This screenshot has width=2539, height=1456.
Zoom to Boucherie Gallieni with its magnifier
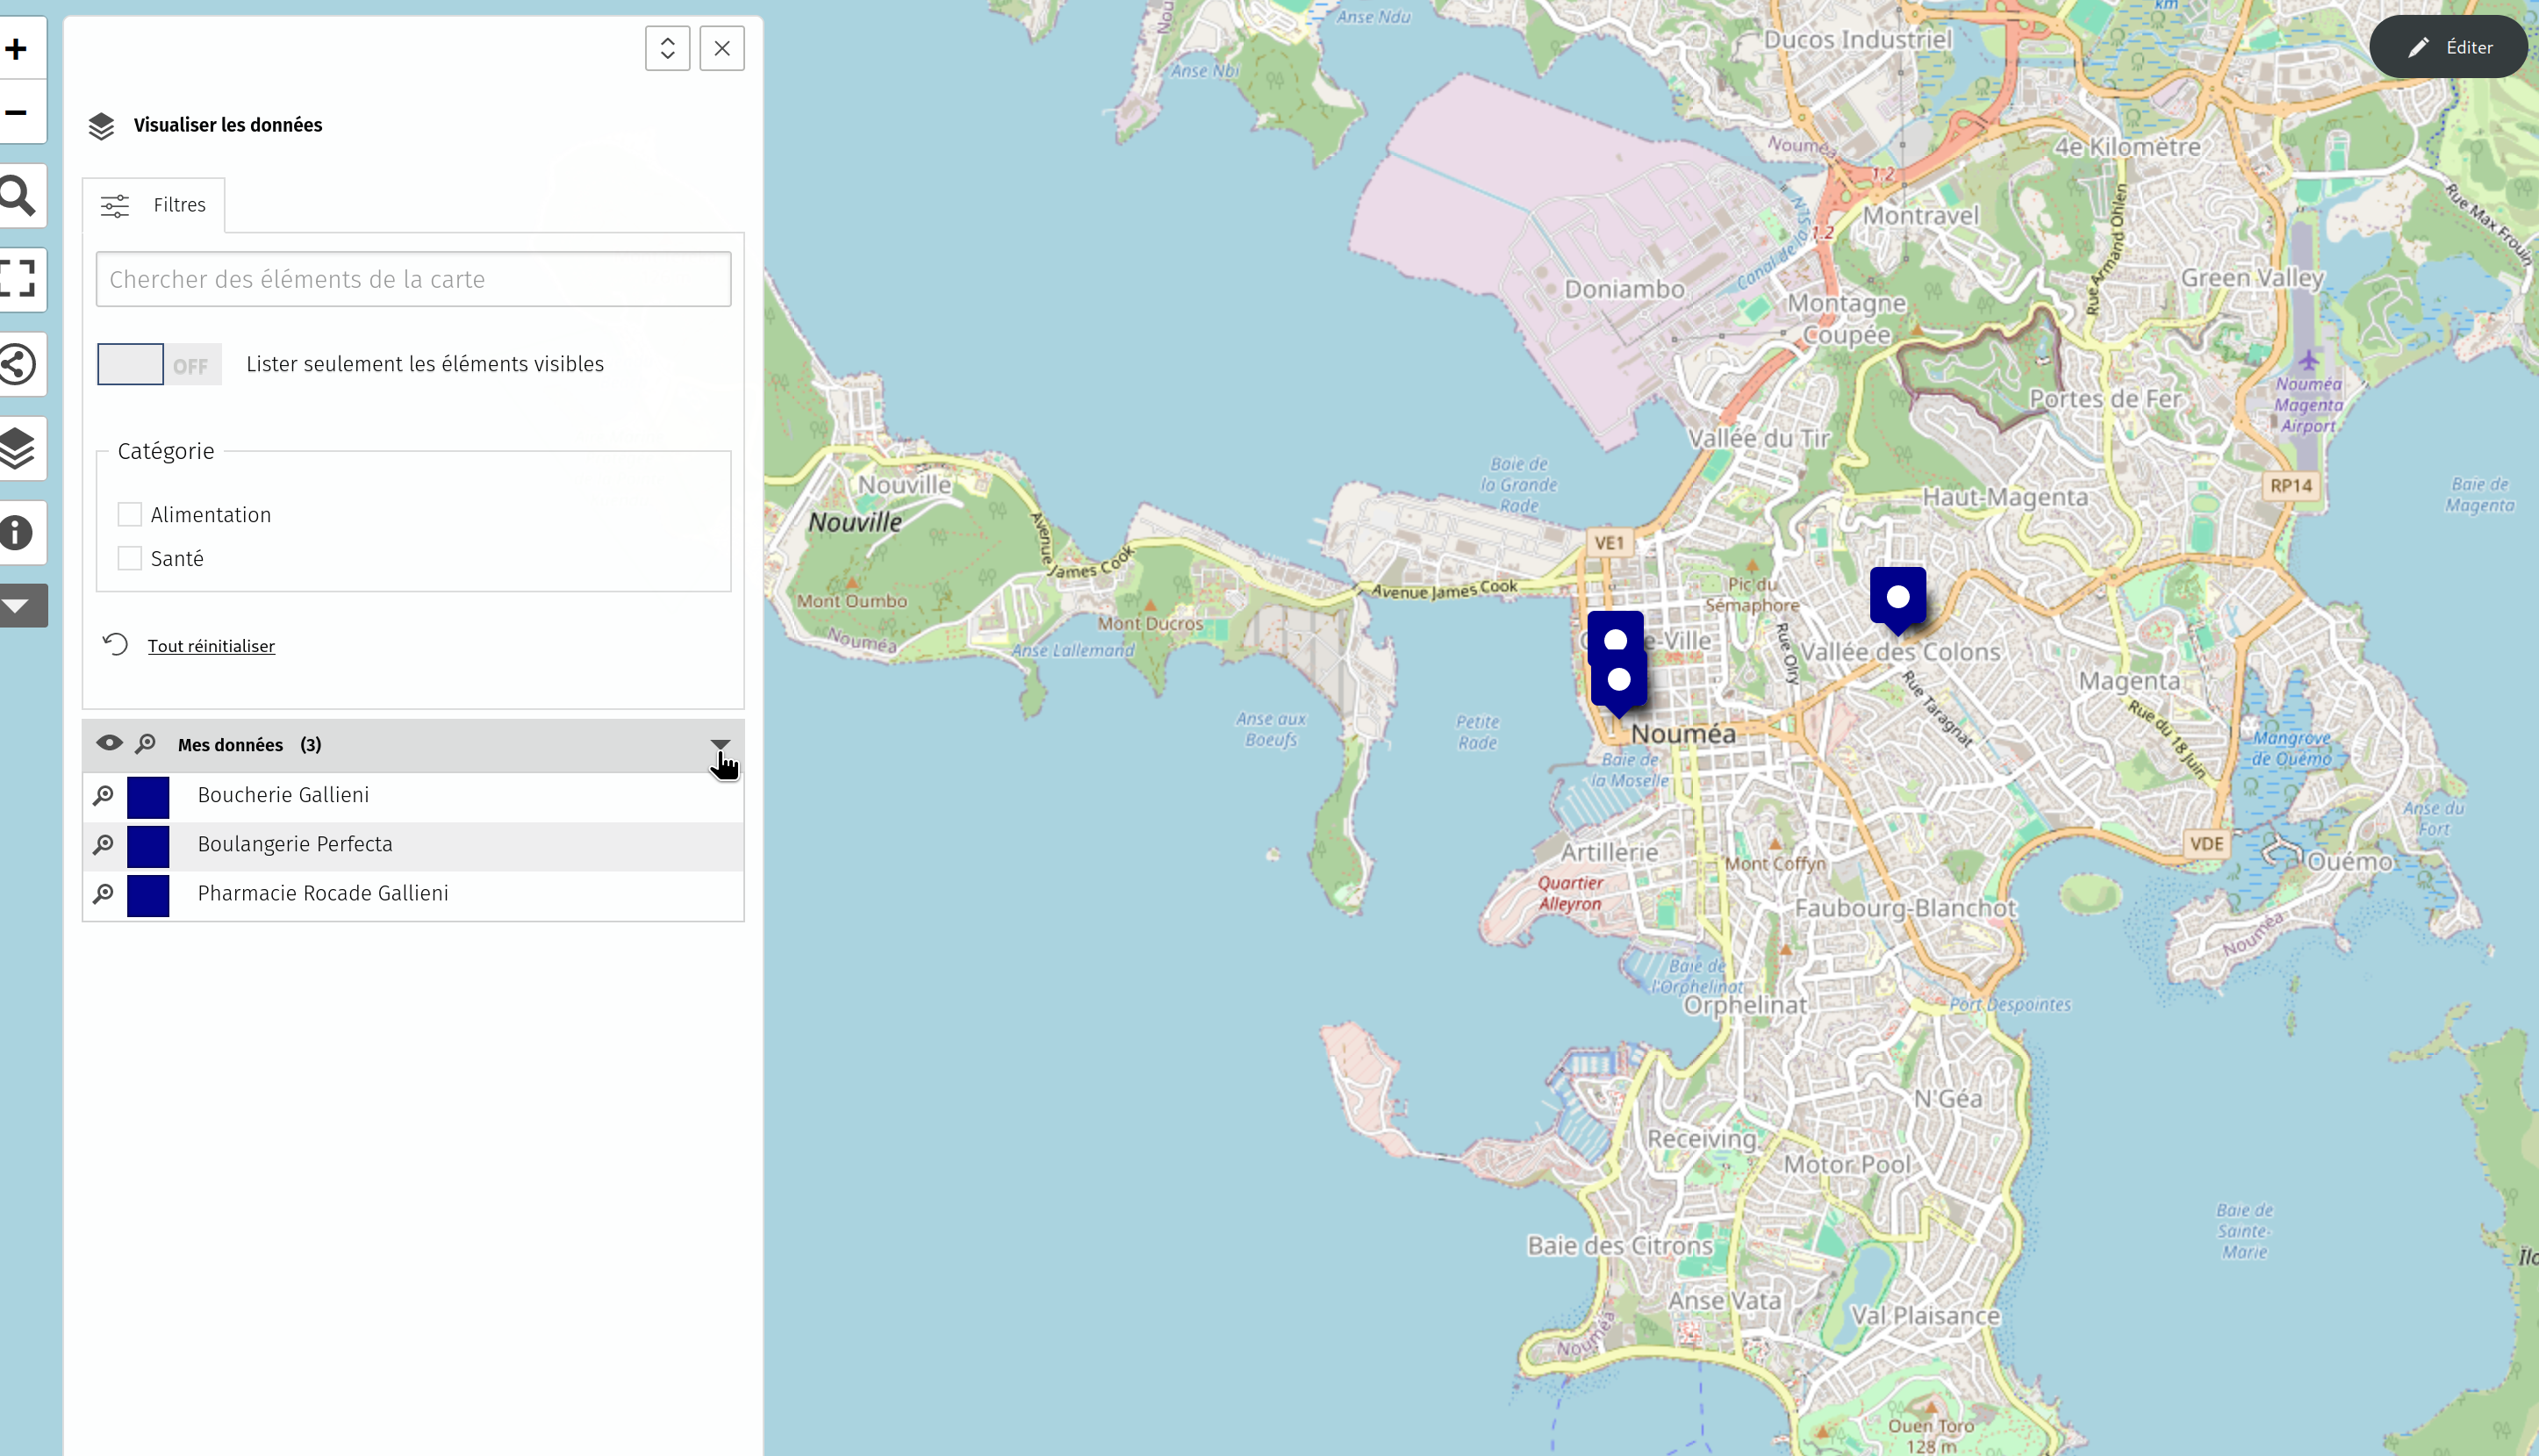pos(103,796)
